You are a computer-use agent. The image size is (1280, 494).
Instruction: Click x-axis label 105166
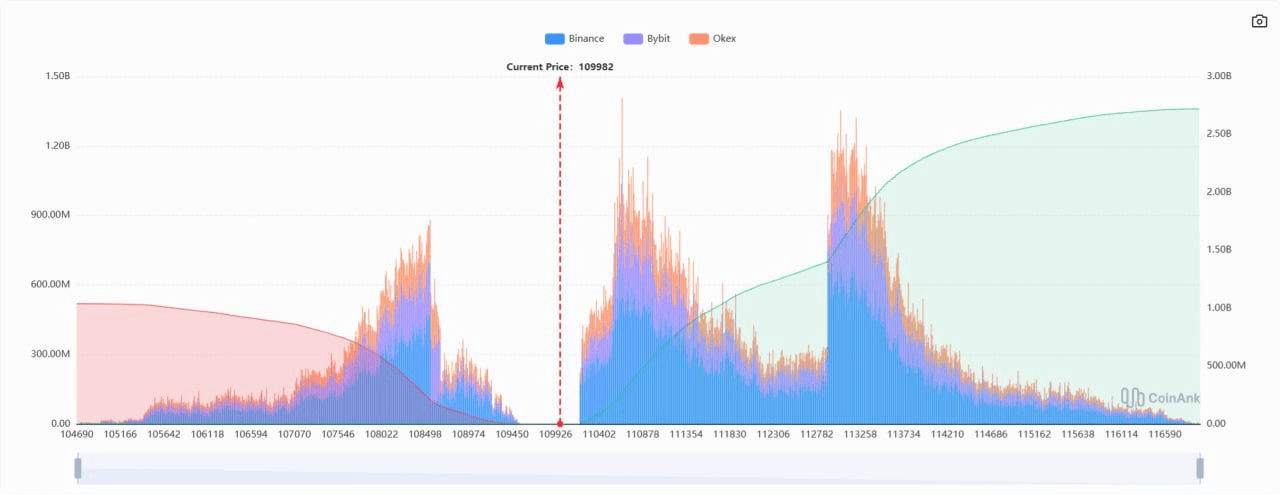pos(120,435)
